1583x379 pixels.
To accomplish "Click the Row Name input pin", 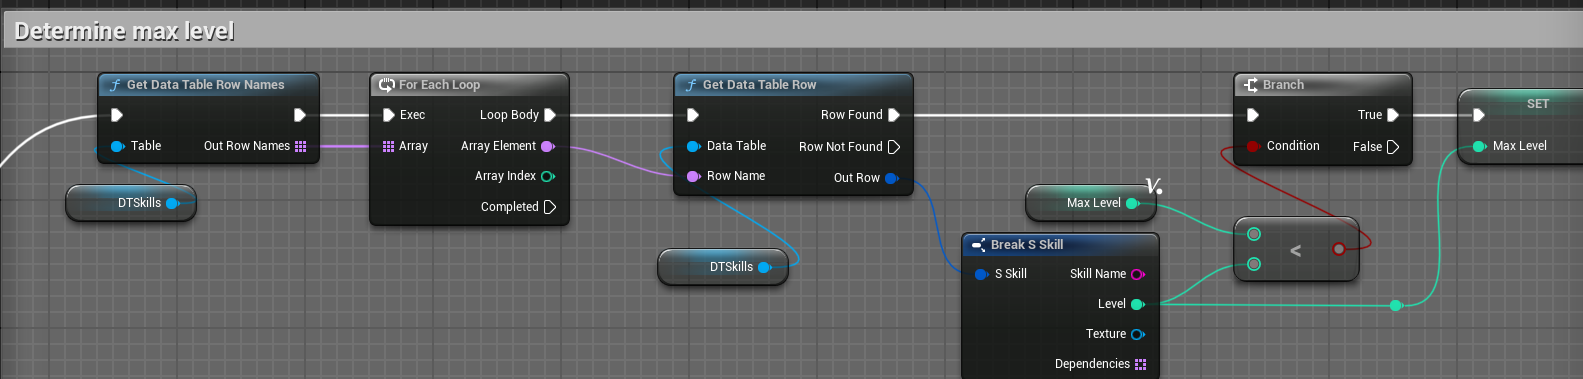I will click(x=693, y=176).
